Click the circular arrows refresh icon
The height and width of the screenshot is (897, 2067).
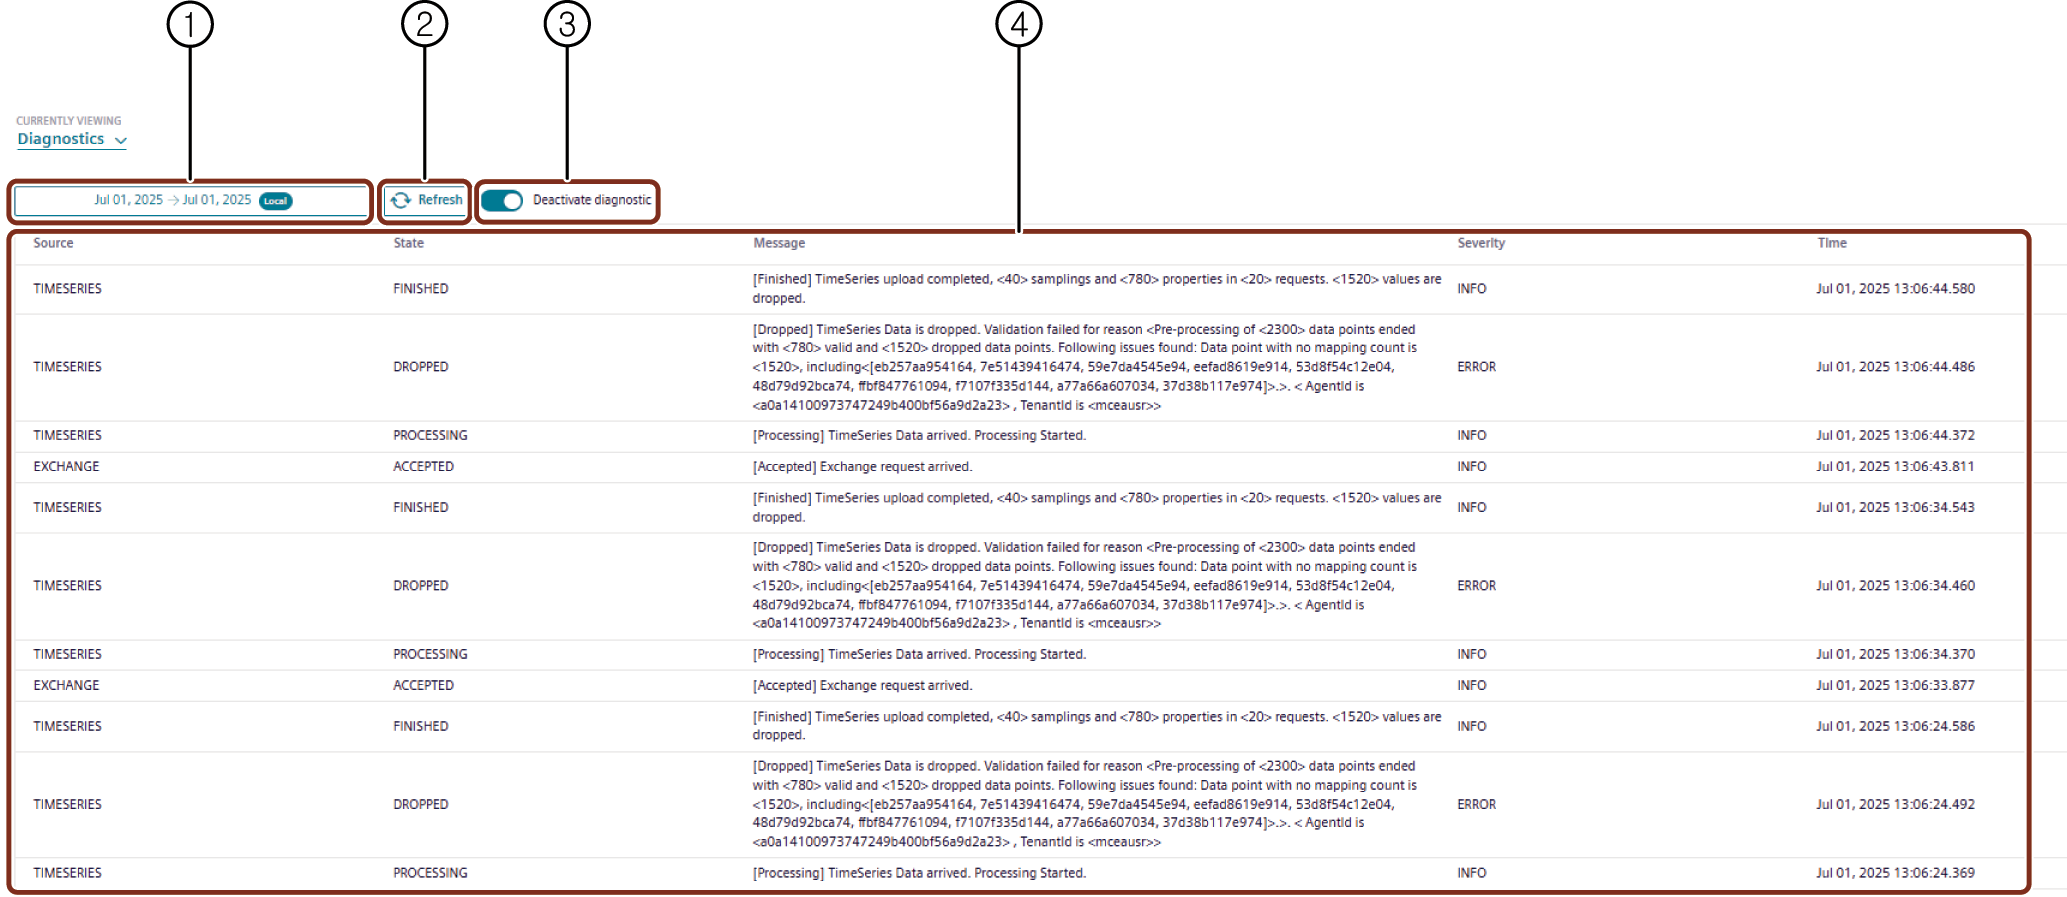coord(401,200)
